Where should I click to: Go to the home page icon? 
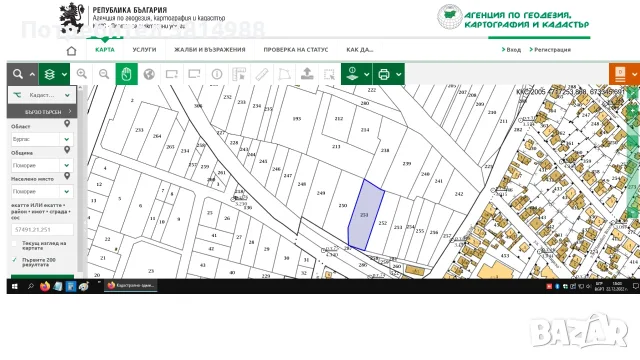coord(71,51)
